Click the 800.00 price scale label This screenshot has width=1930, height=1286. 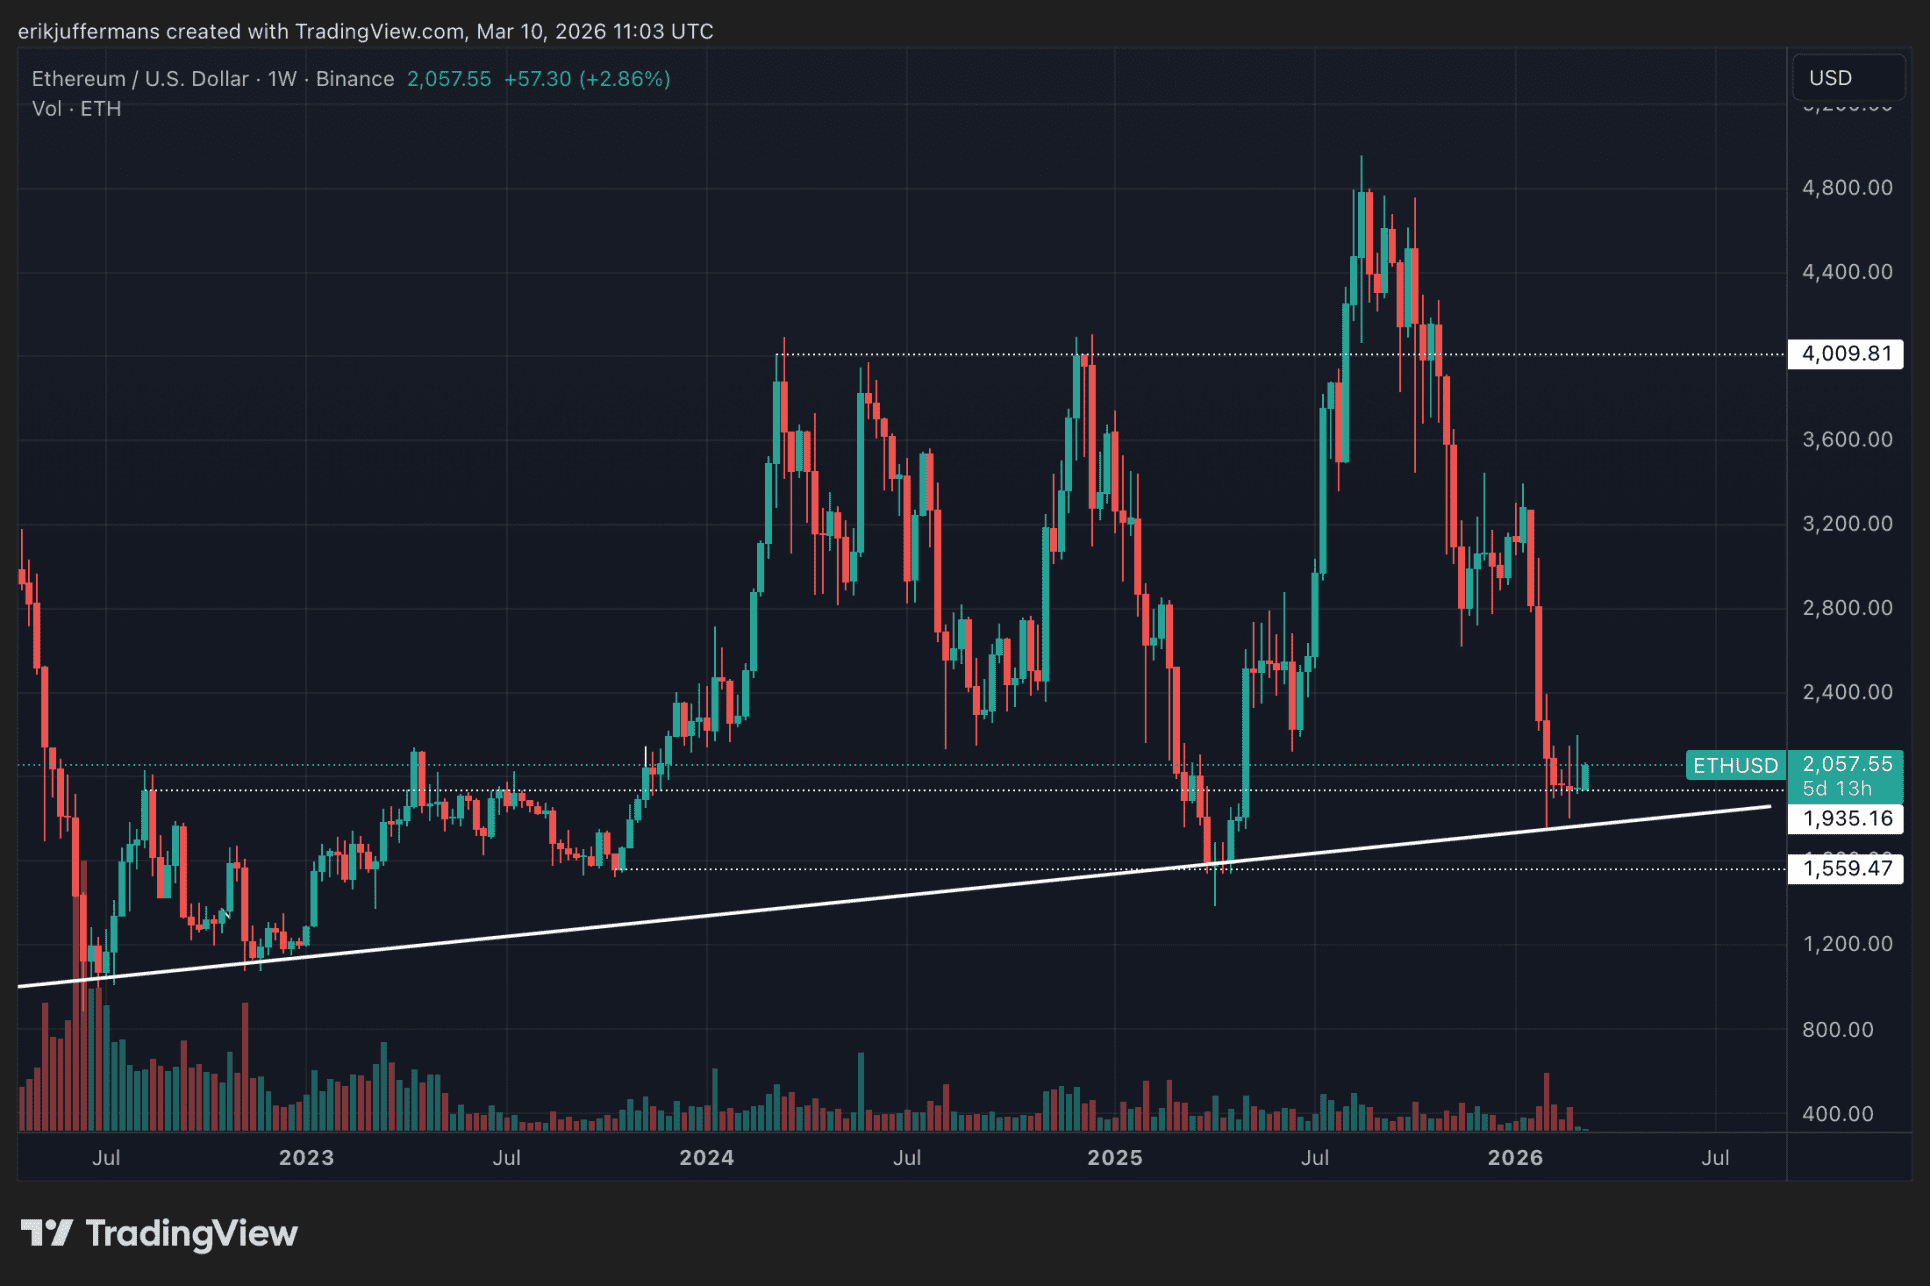coord(1837,1029)
